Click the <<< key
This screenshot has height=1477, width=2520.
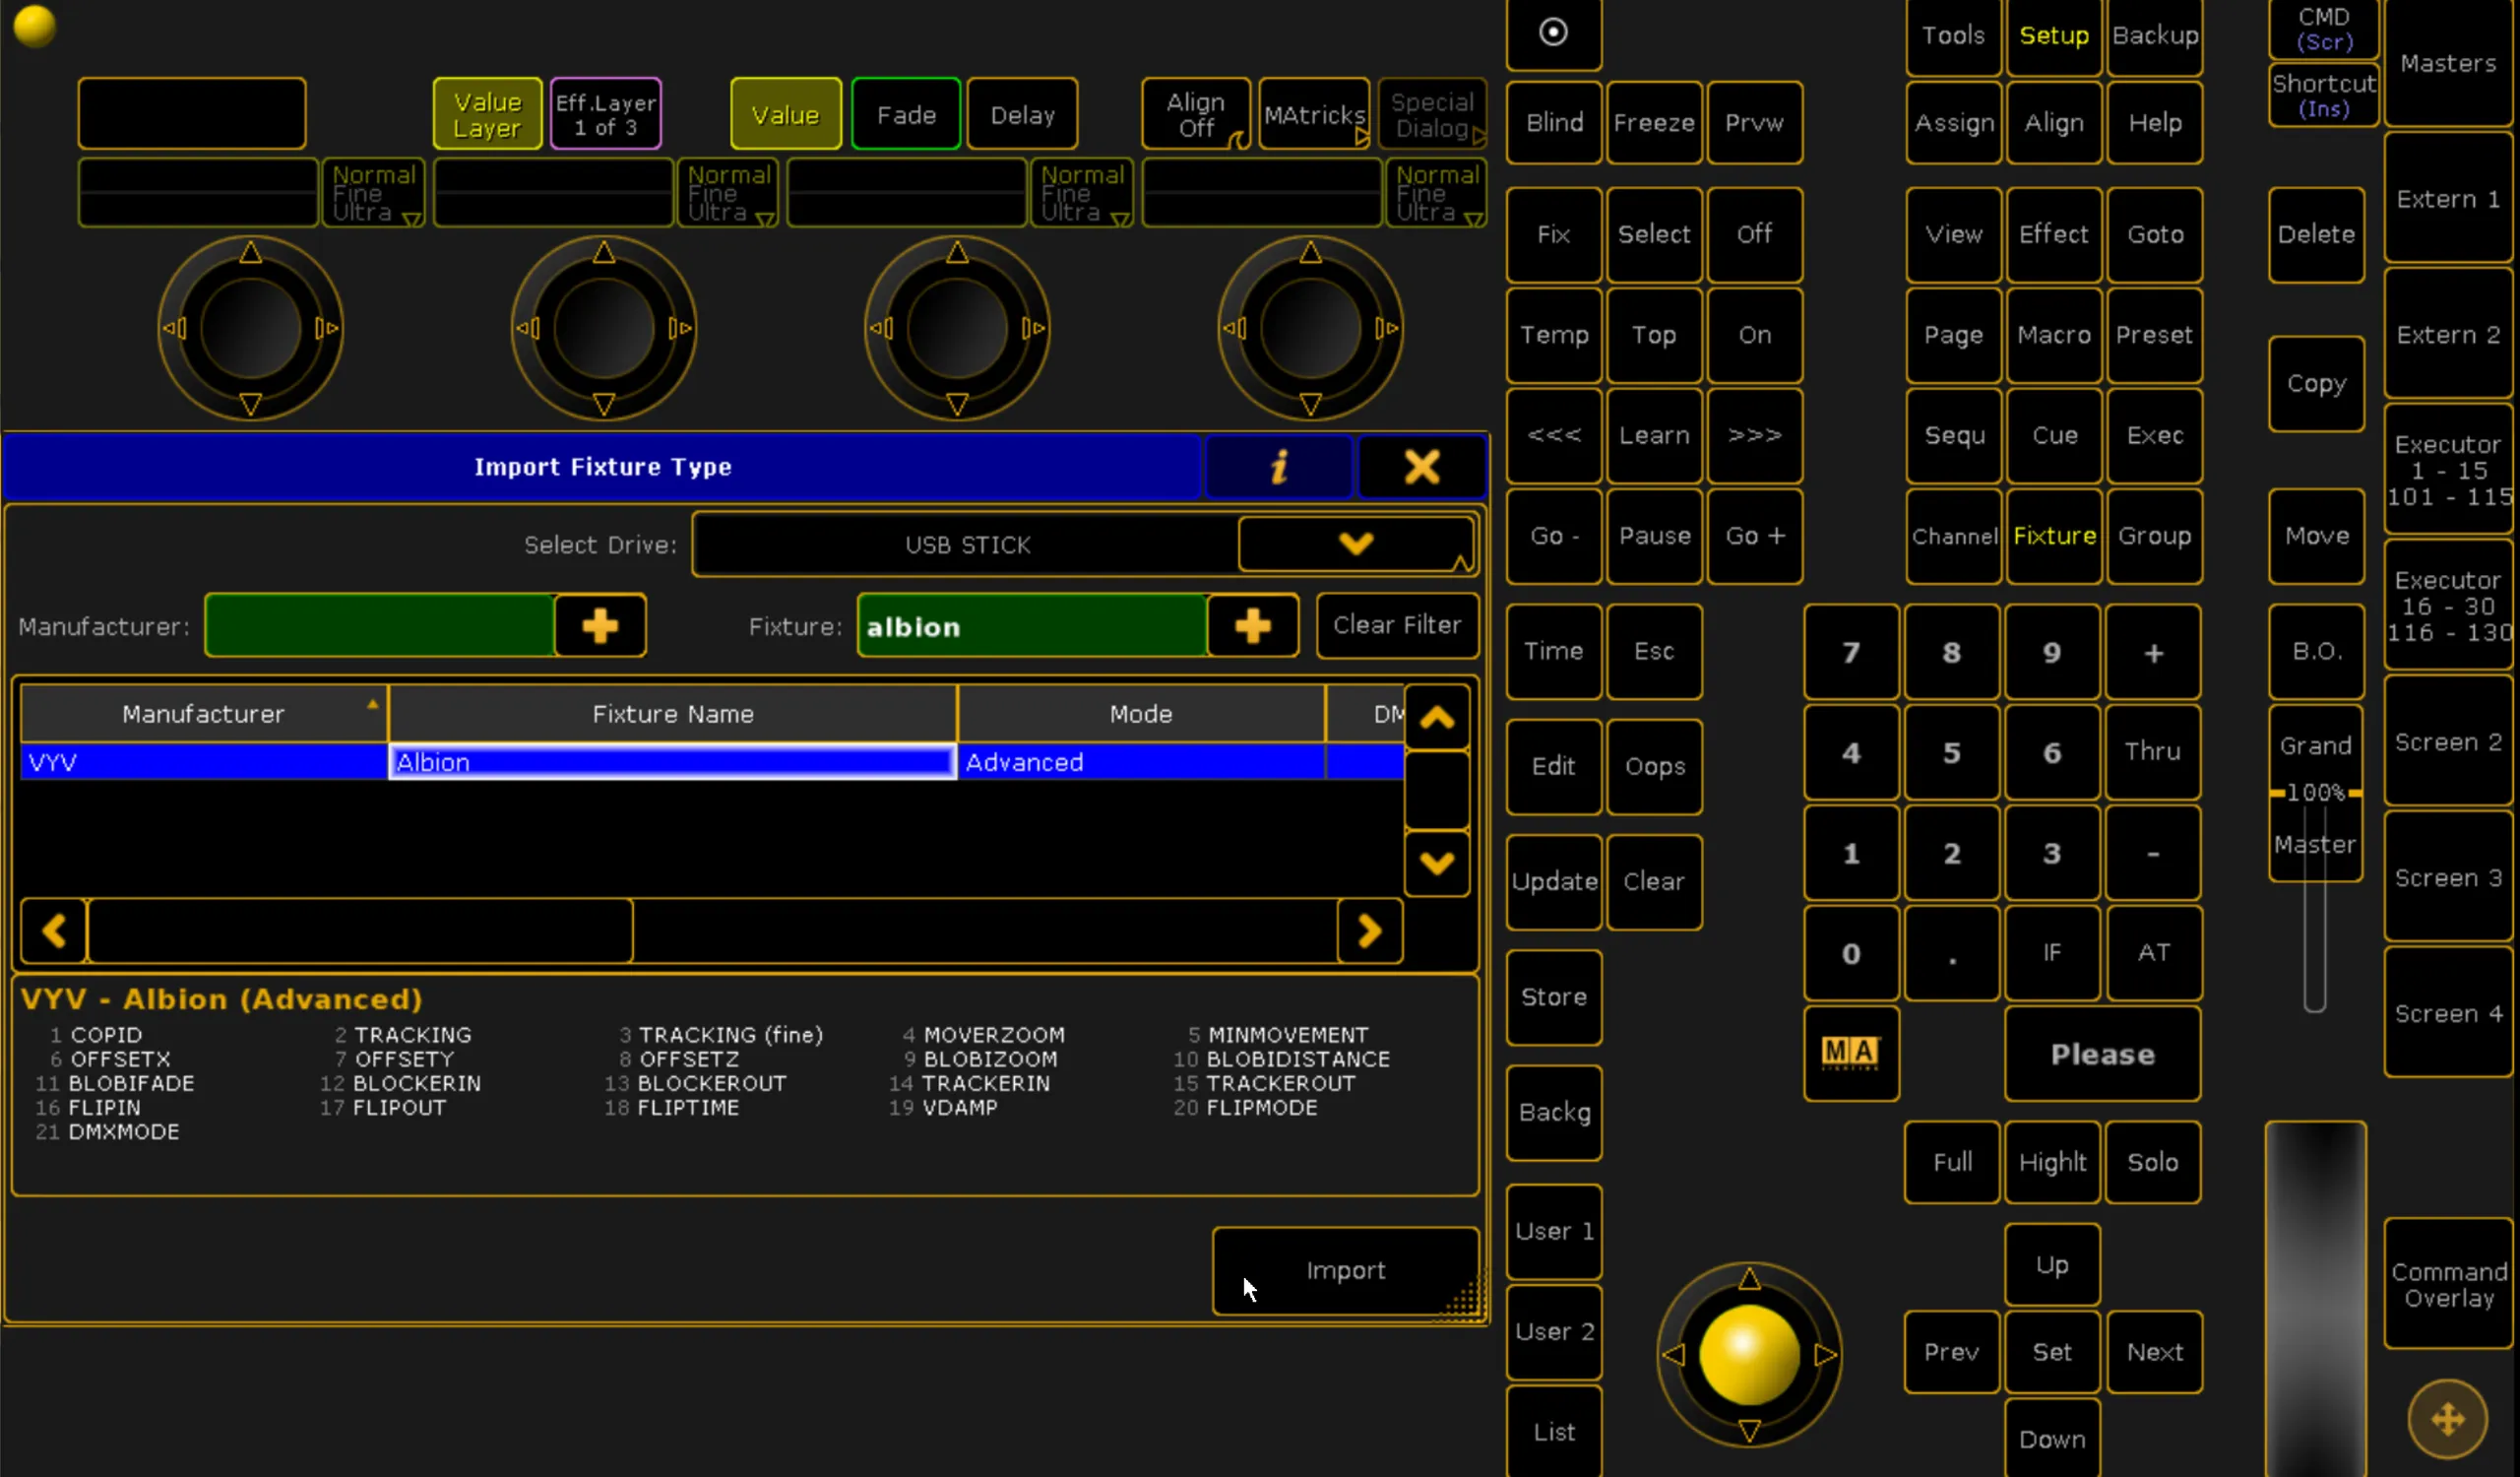(1554, 435)
